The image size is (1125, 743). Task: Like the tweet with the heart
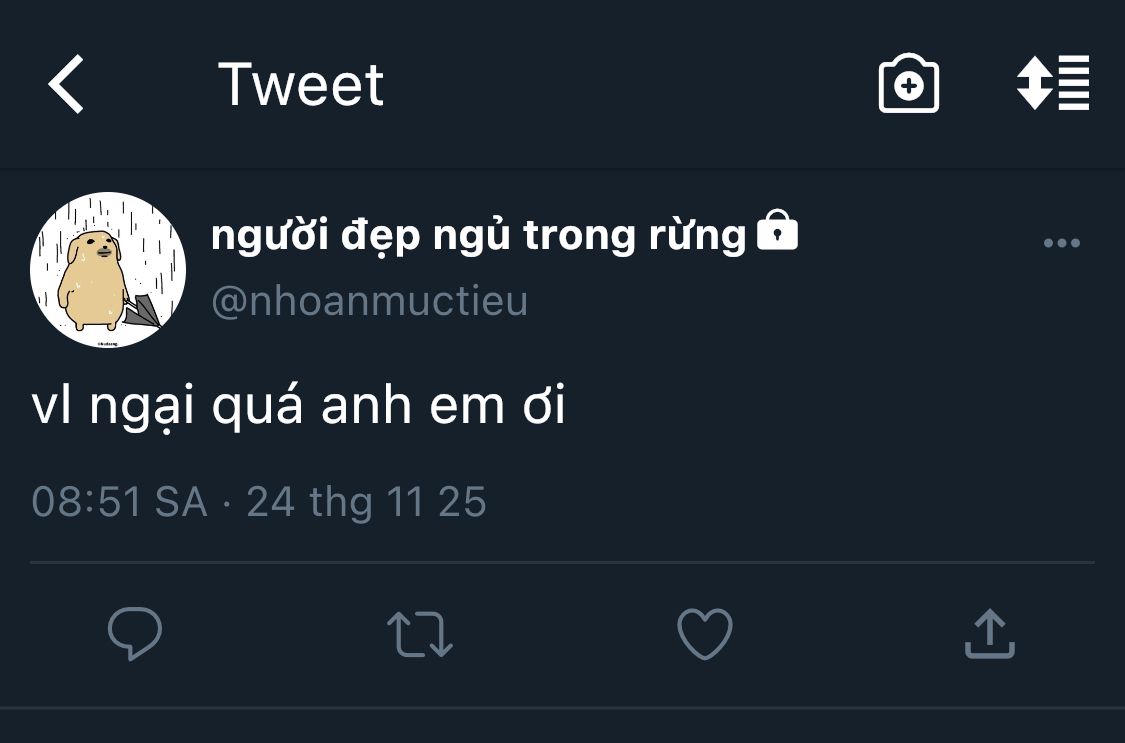pyautogui.click(x=705, y=634)
